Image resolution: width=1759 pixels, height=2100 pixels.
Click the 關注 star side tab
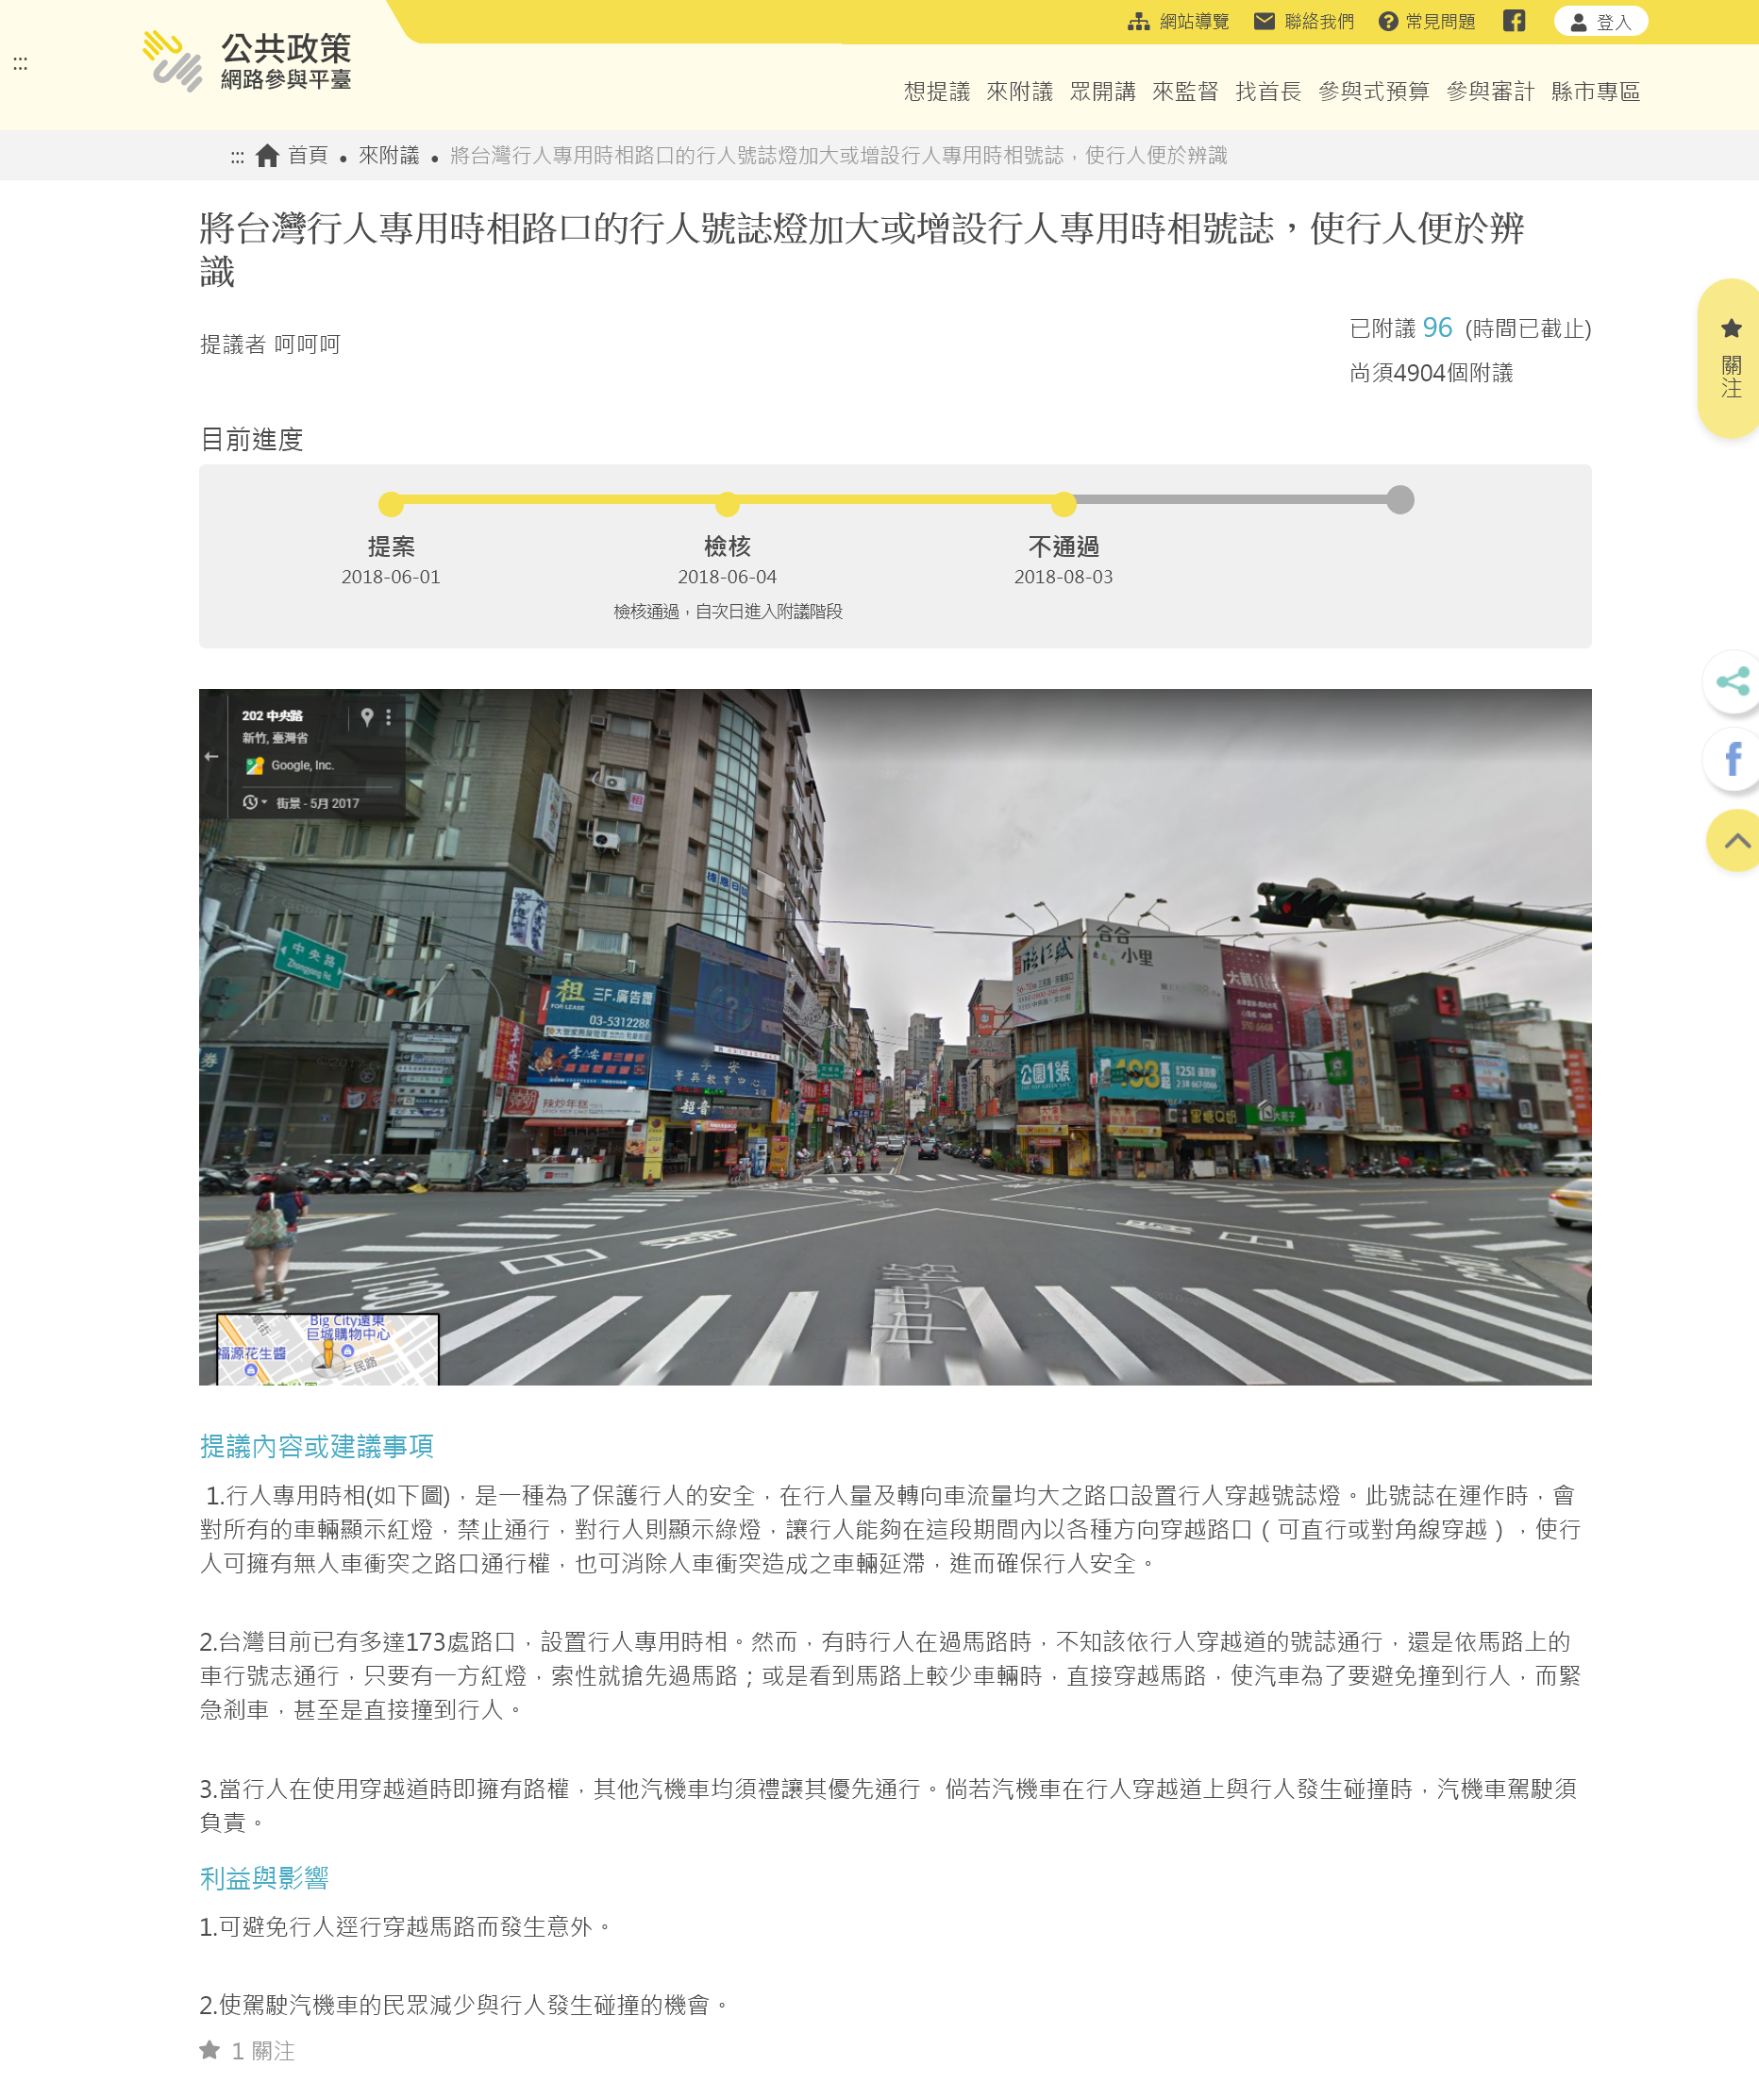tap(1730, 358)
